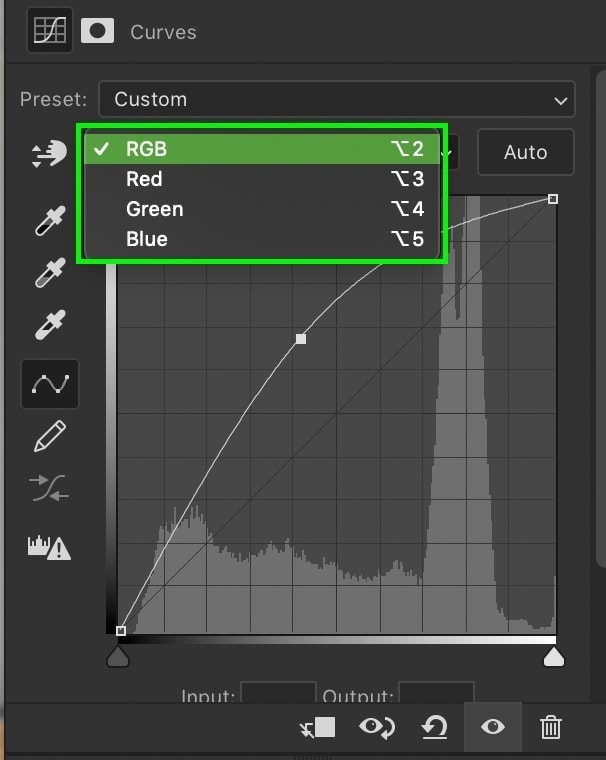The image size is (606, 760).
Task: Choose the Red channel option
Action: [262, 179]
